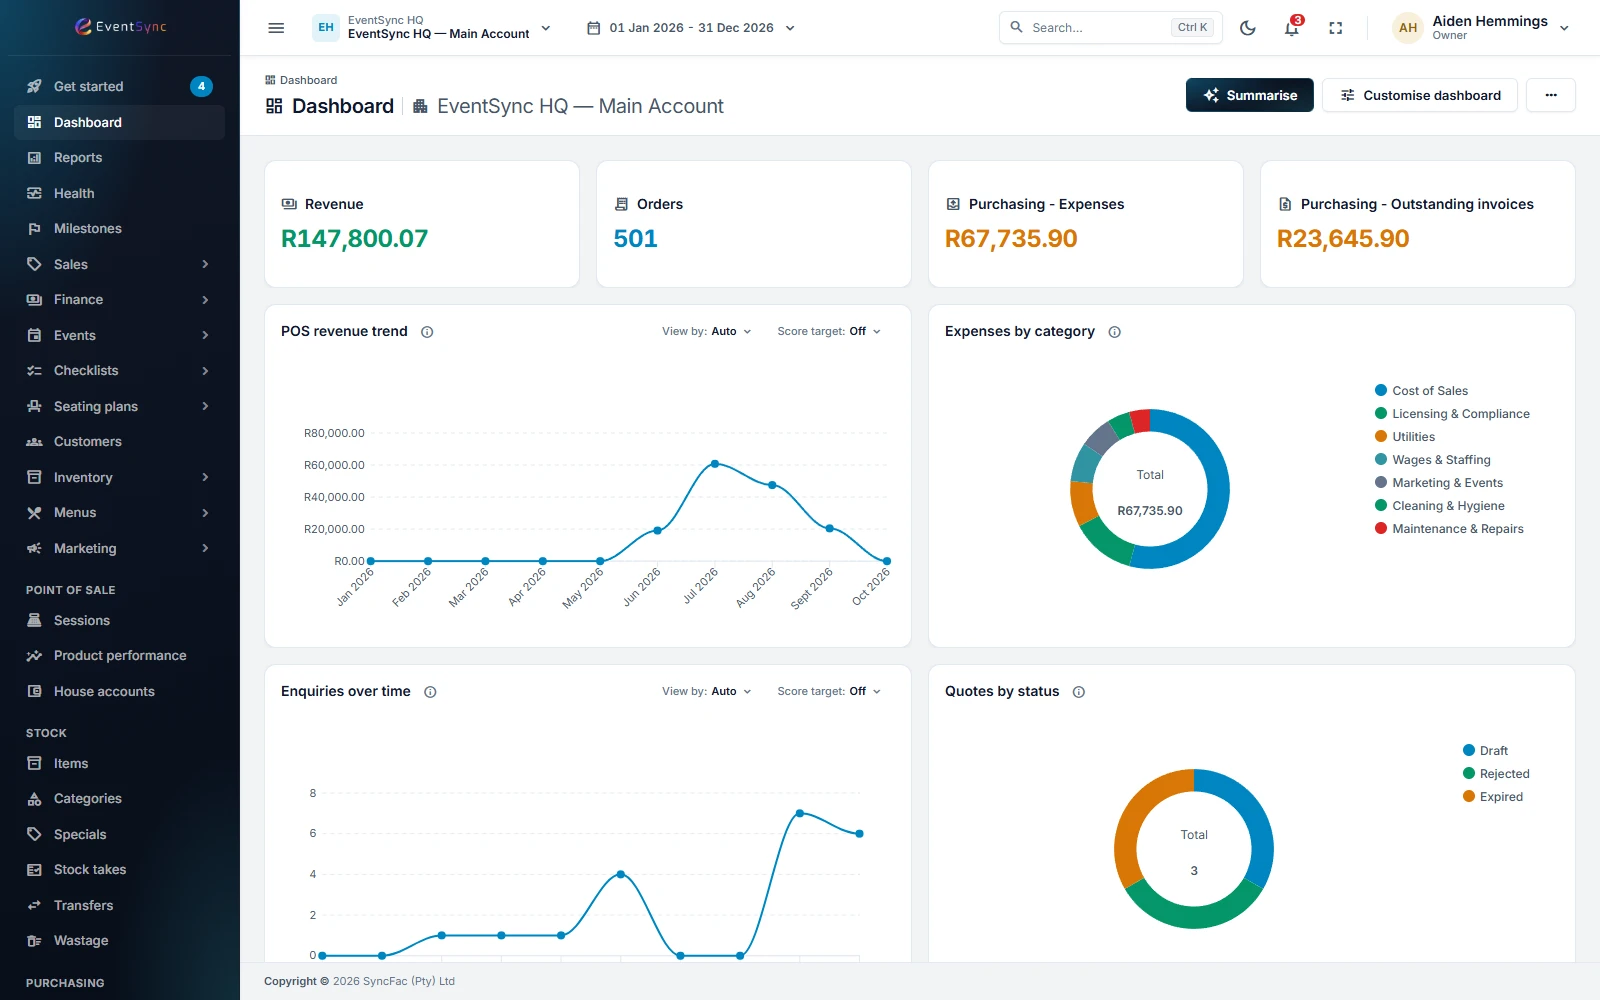Click the EventSync logo
This screenshot has height=1000, width=1600.
pos(120,27)
